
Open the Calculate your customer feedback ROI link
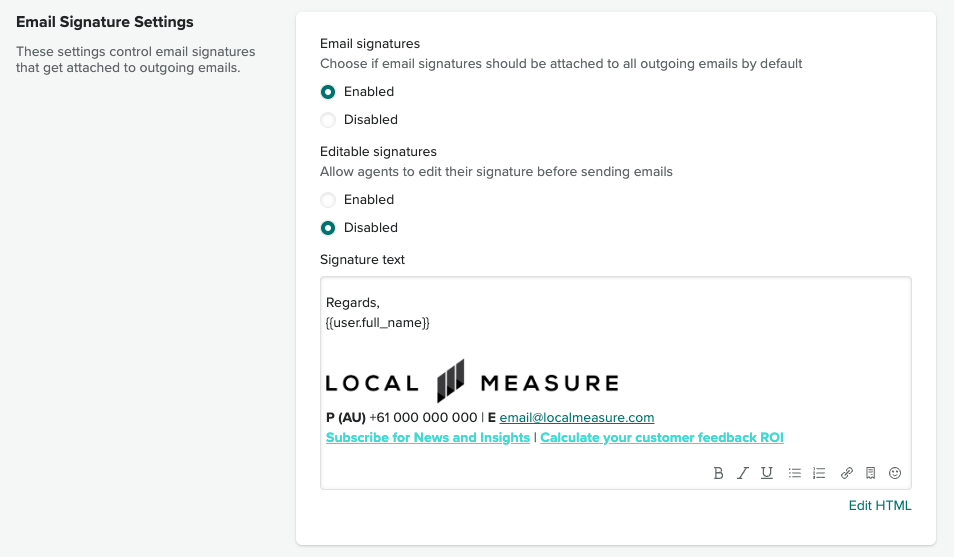point(662,438)
